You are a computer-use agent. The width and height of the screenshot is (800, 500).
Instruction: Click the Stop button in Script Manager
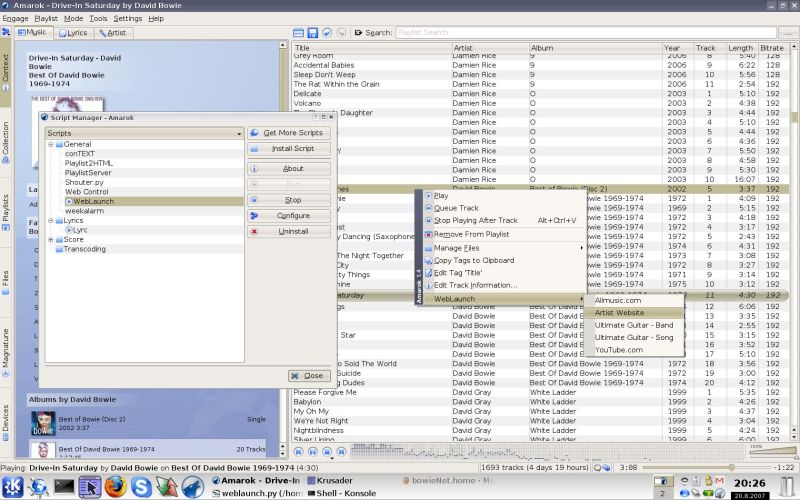point(289,200)
